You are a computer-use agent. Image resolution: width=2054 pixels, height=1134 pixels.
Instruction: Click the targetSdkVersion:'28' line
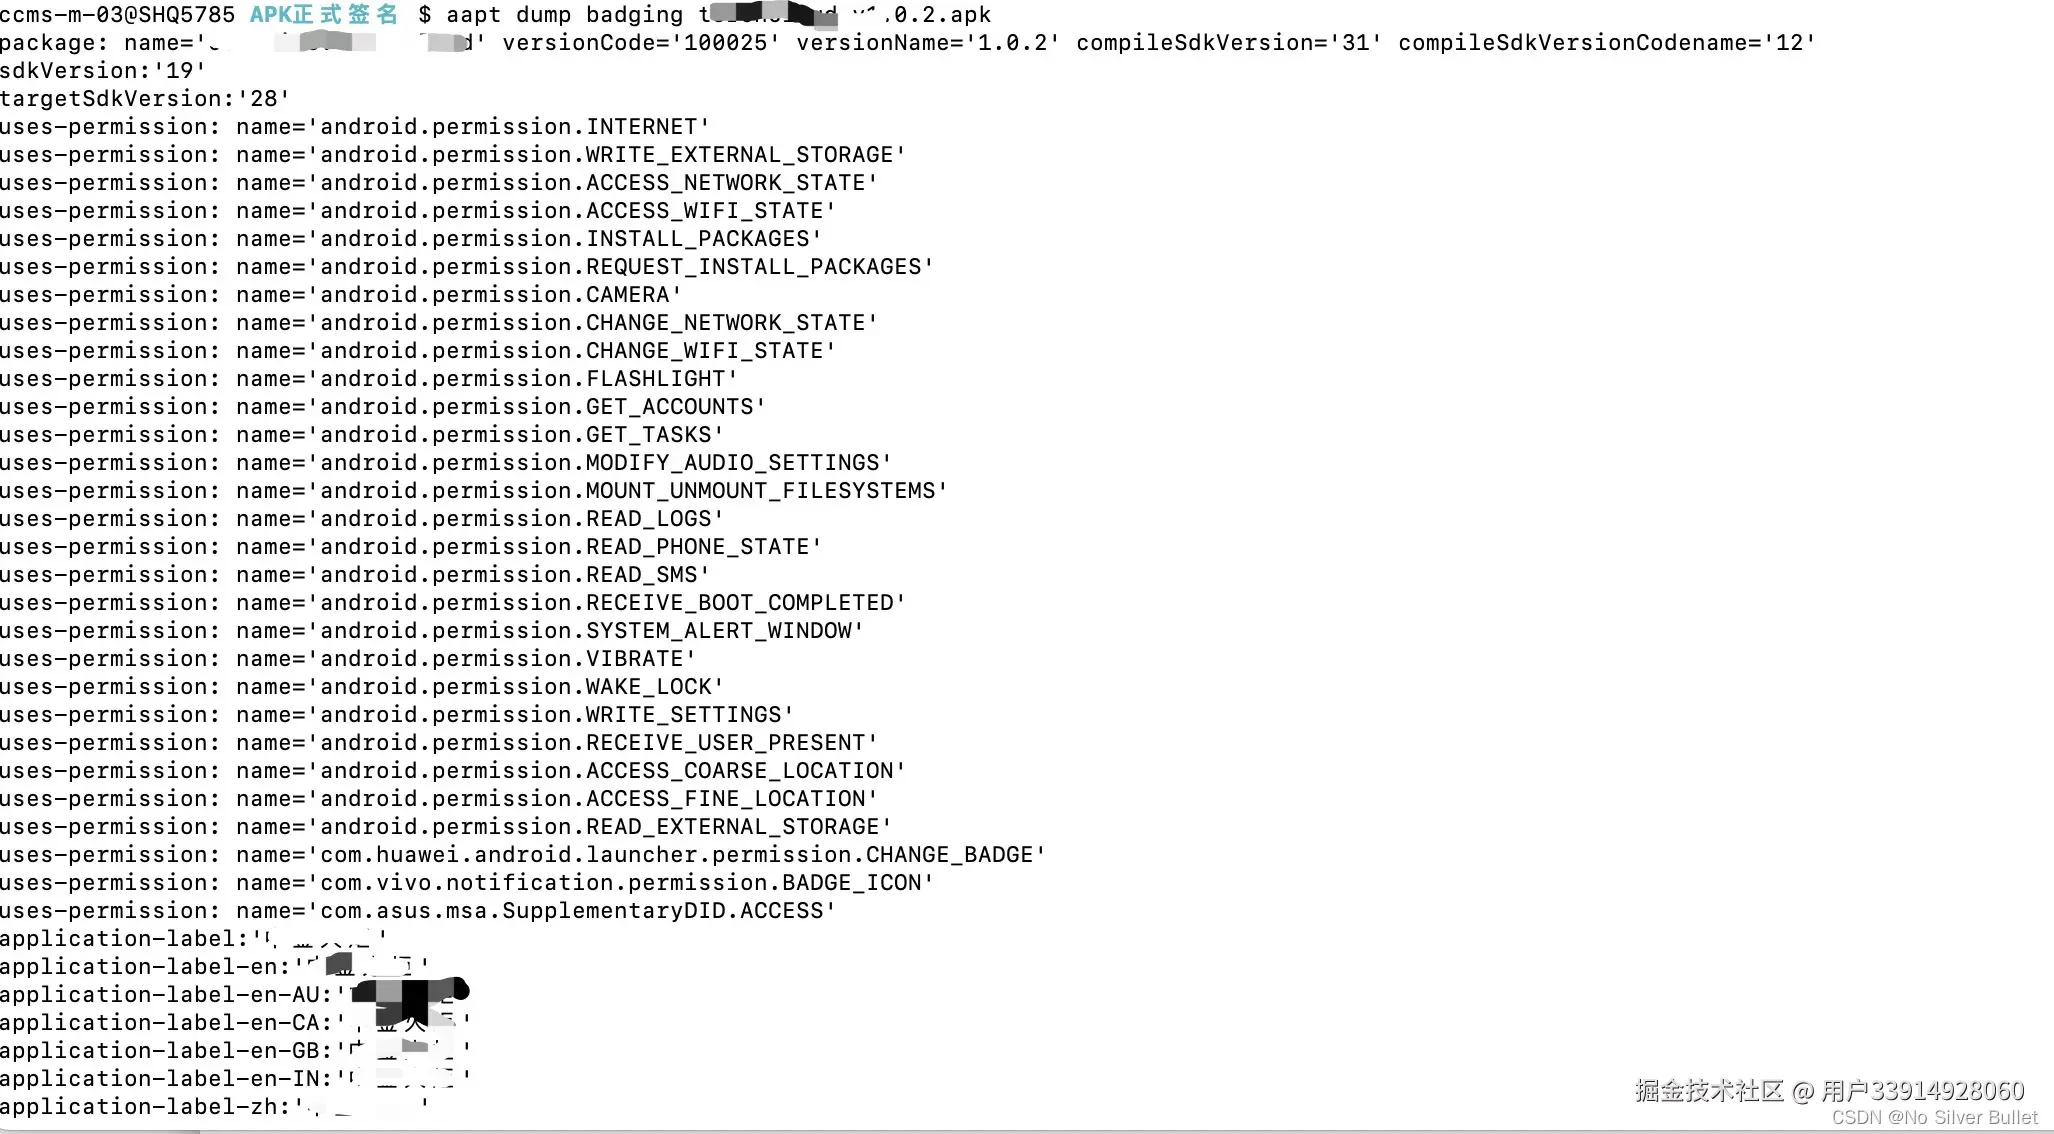[145, 99]
